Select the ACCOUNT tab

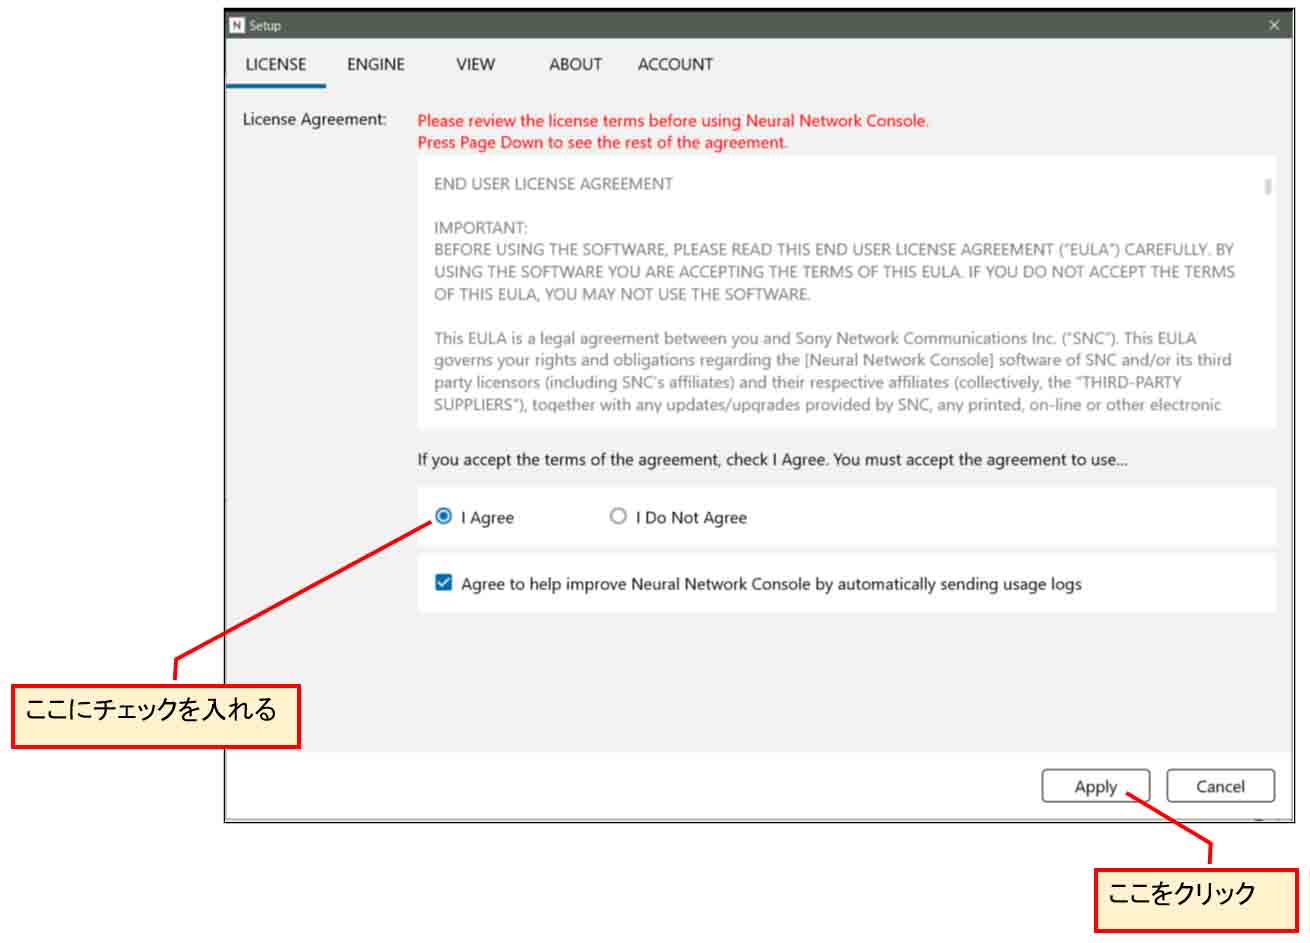[675, 64]
